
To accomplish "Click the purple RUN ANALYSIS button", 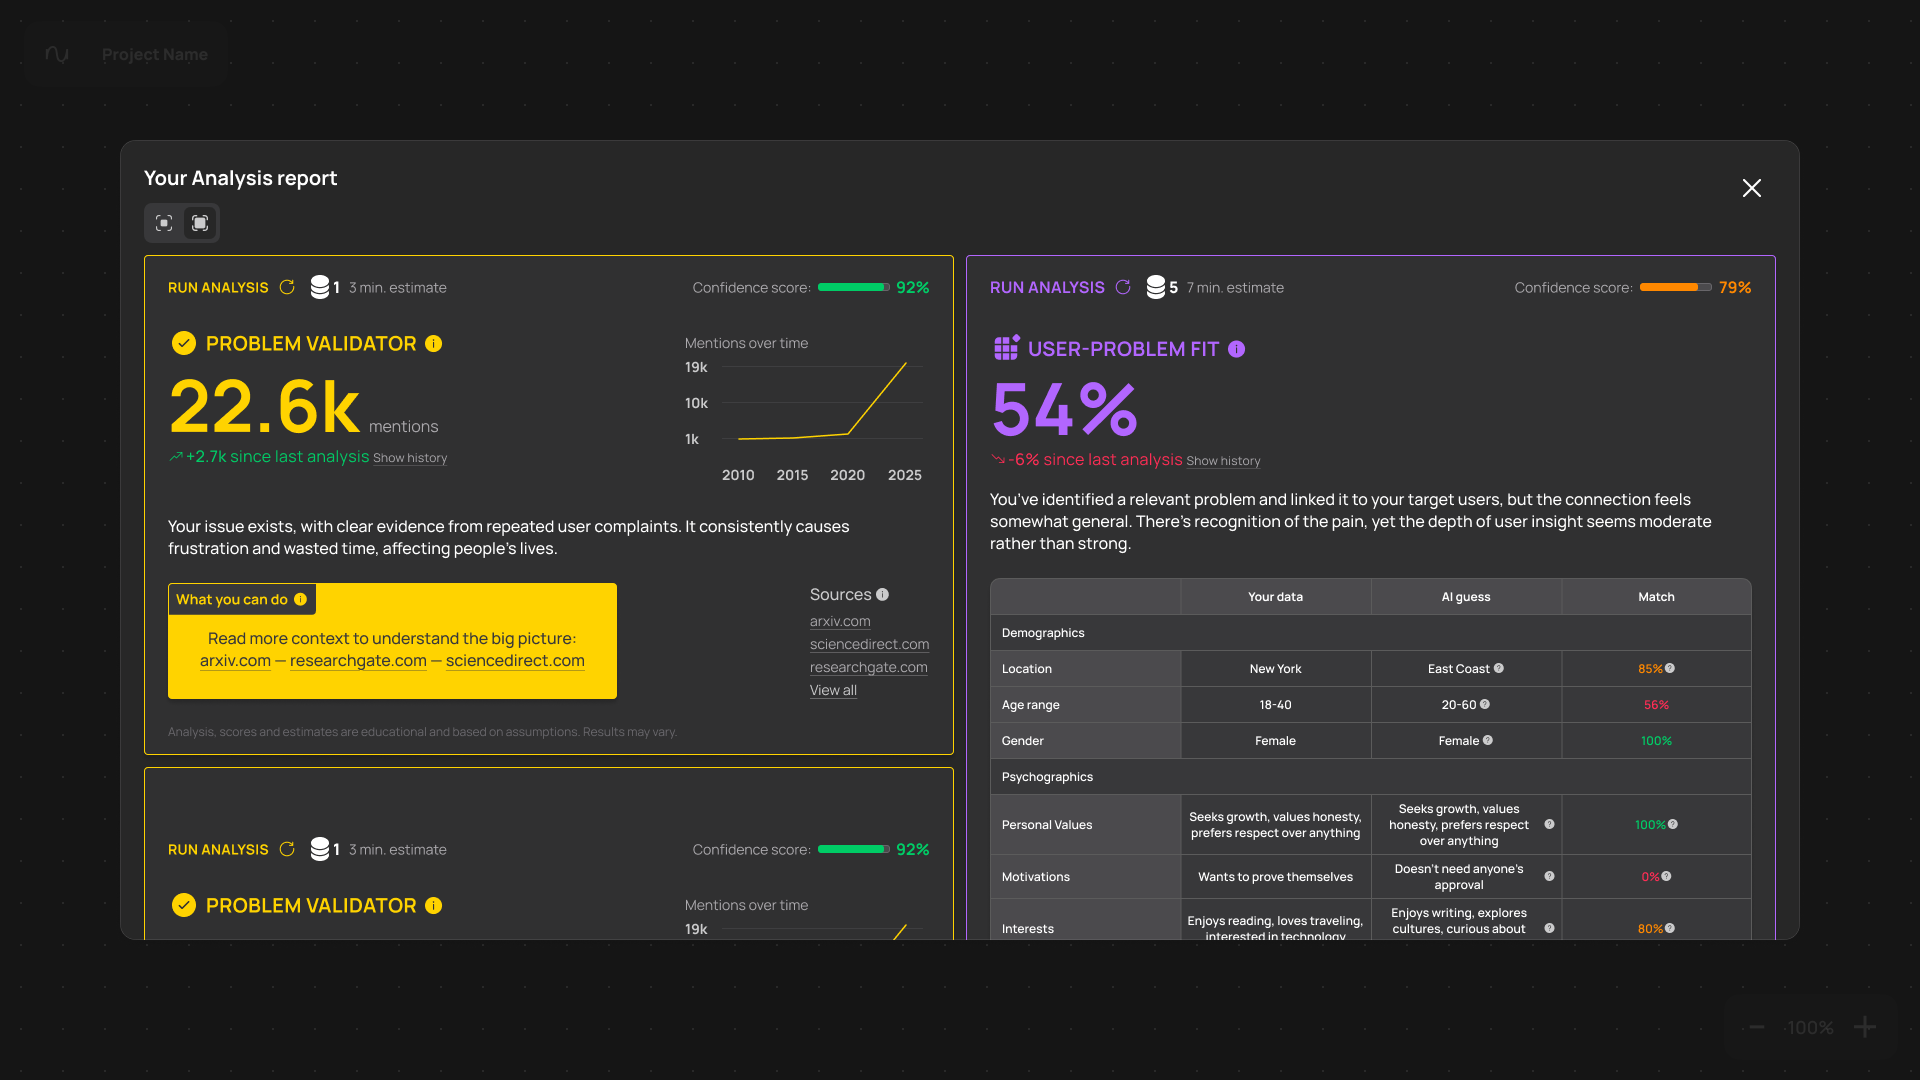I will point(1047,287).
